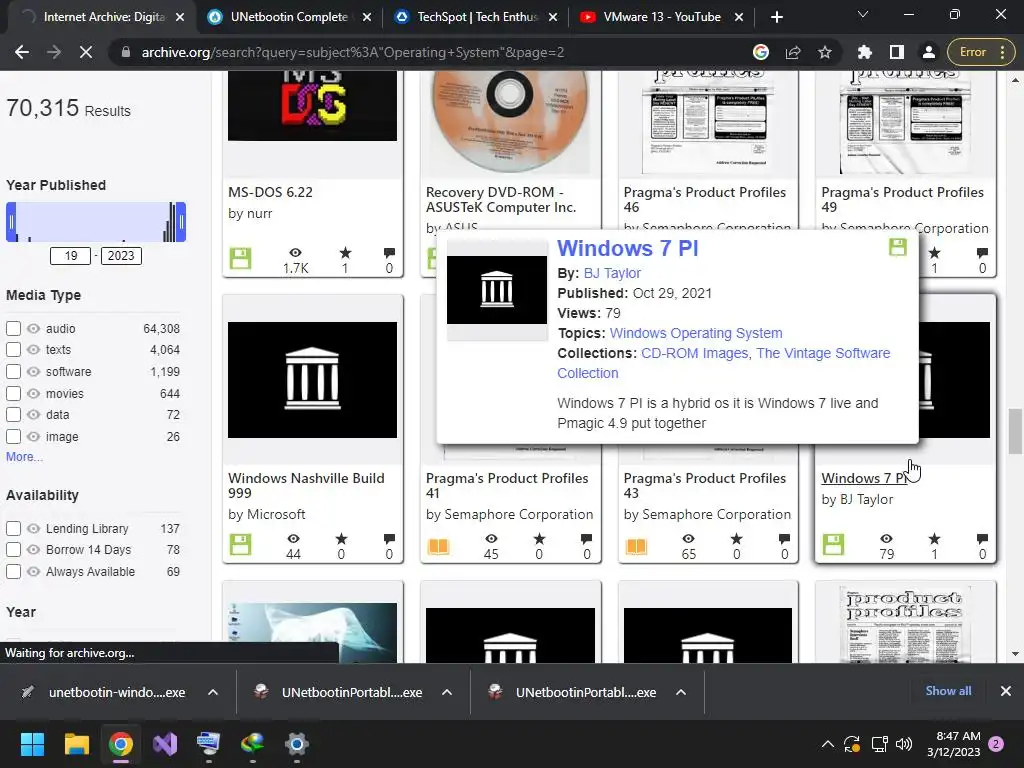Switch to the UNetbootin Complete tab

point(289,17)
